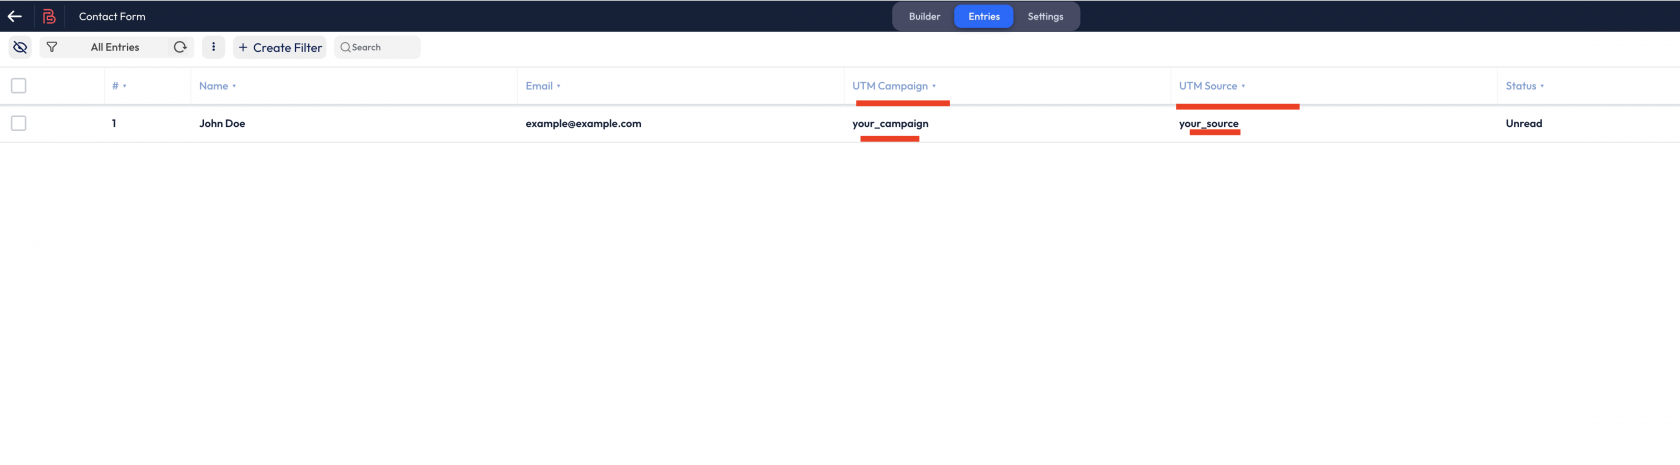Open the three-dot more options menu

pyautogui.click(x=213, y=47)
